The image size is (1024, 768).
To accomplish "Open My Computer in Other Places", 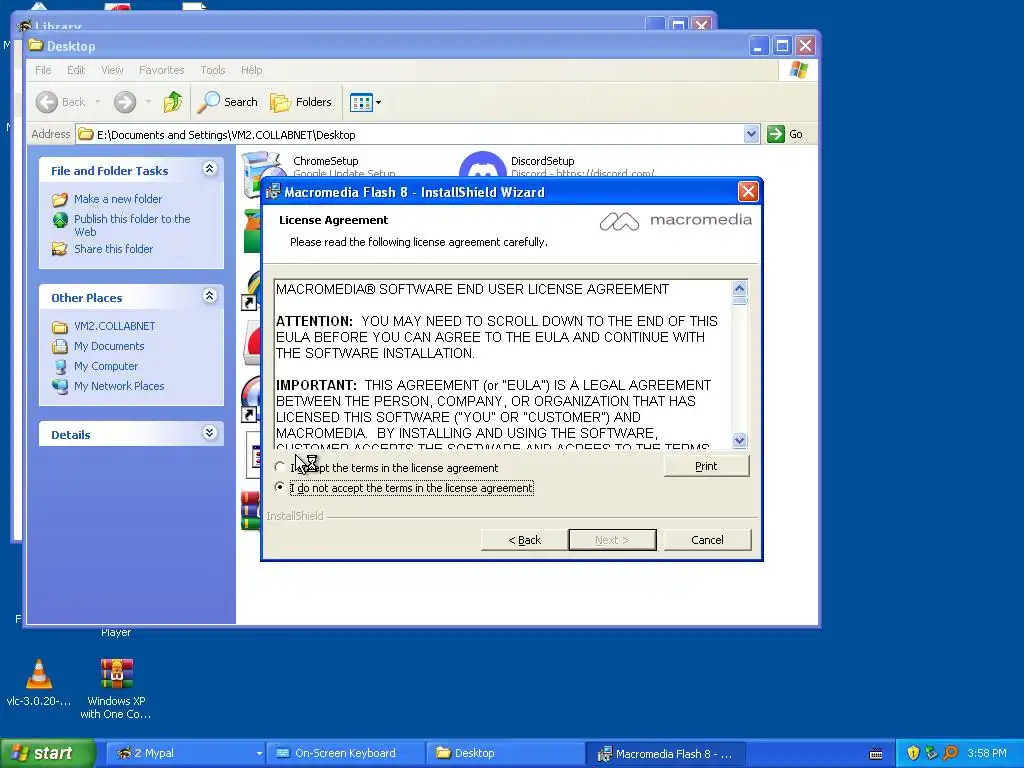I will pos(106,366).
